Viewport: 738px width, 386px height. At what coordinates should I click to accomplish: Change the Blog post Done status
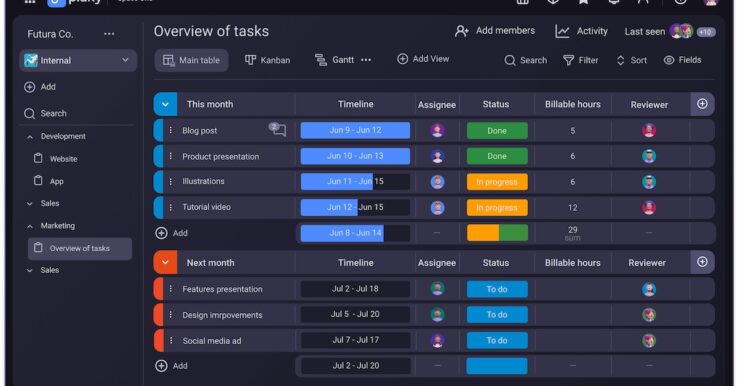tap(497, 131)
